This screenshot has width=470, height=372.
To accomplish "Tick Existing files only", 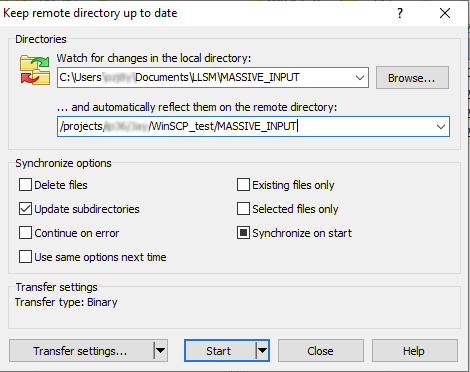I will [243, 185].
